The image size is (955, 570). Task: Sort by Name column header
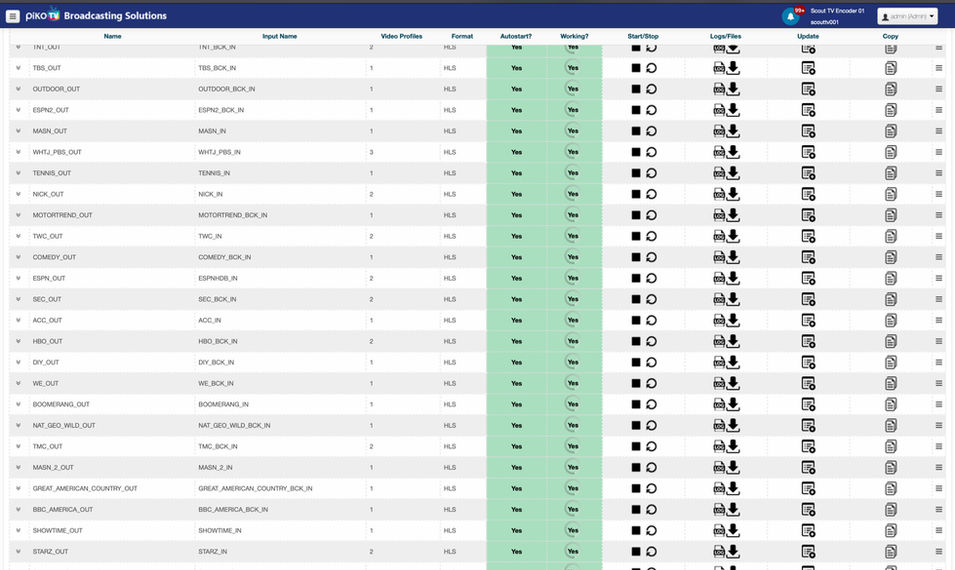click(112, 37)
